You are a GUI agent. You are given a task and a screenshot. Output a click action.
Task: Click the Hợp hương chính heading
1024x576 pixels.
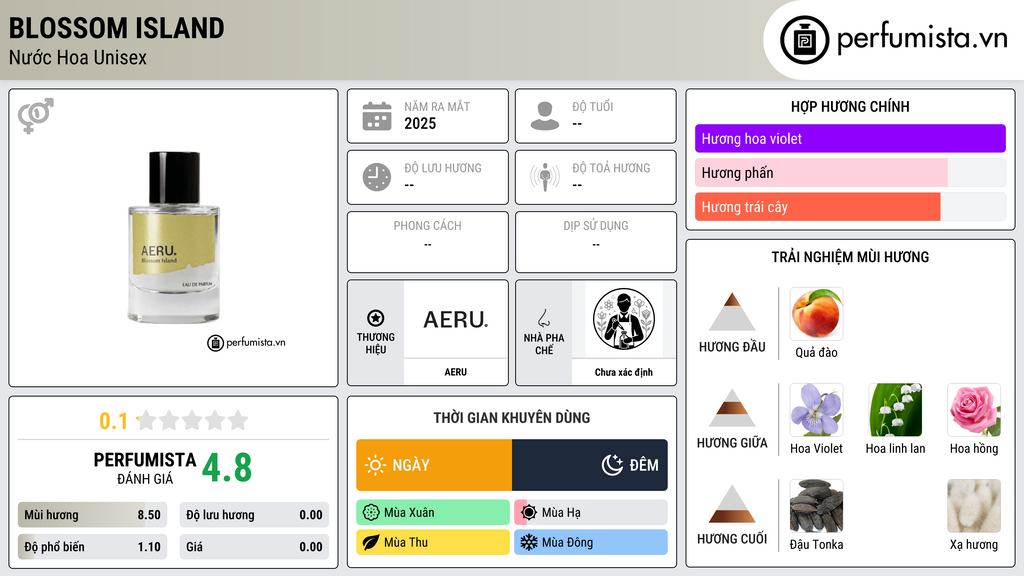(850, 106)
